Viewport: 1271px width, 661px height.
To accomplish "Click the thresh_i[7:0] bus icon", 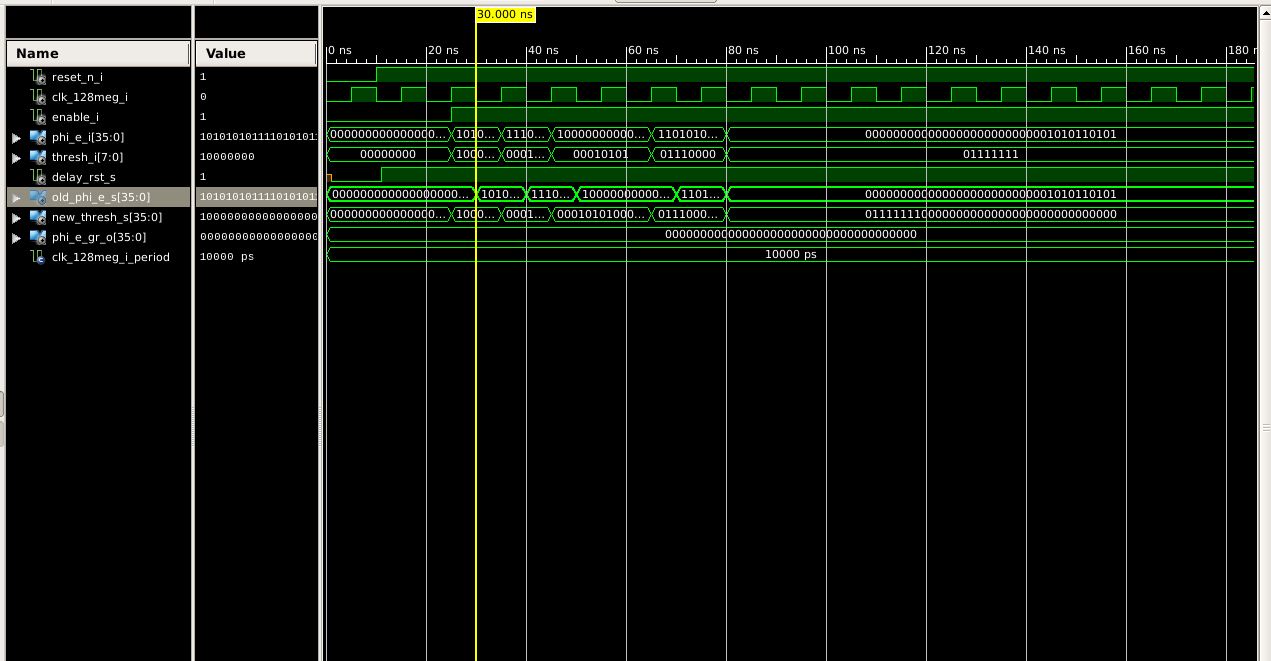I will point(38,157).
